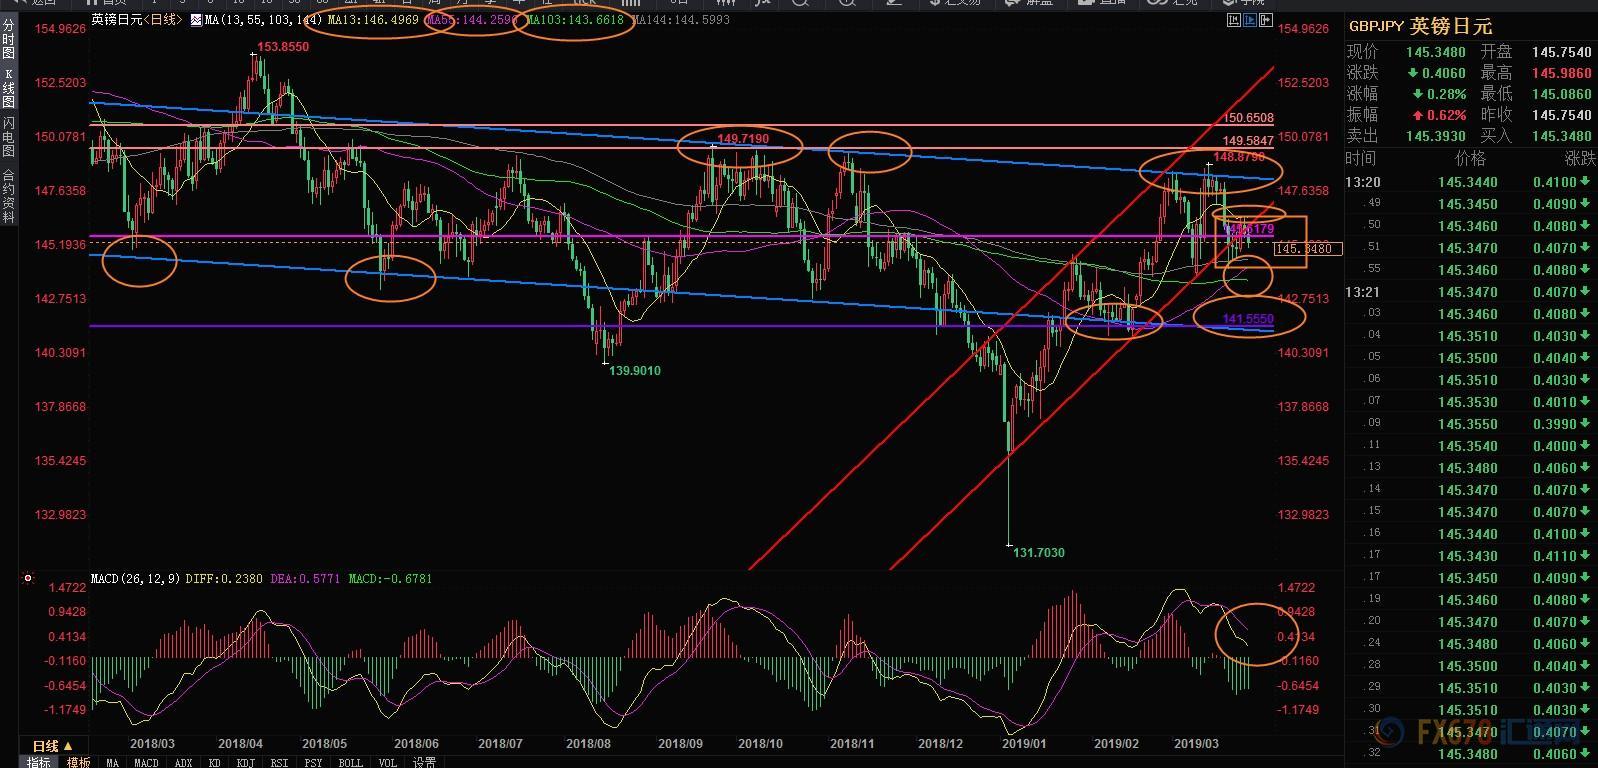Viewport: 1598px width, 768px height.
Task: Click the 振幅 value 0.62%
Action: pyautogui.click(x=1446, y=115)
